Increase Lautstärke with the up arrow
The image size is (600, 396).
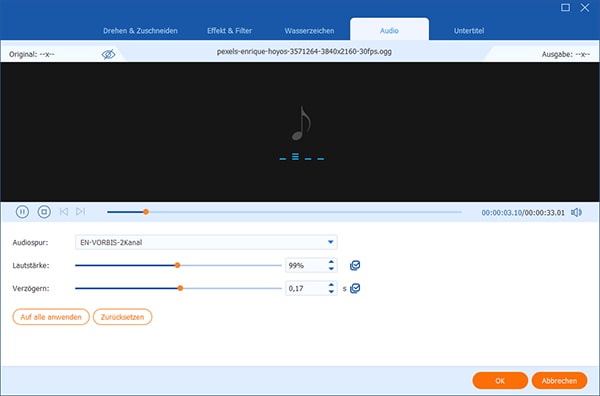pyautogui.click(x=331, y=262)
